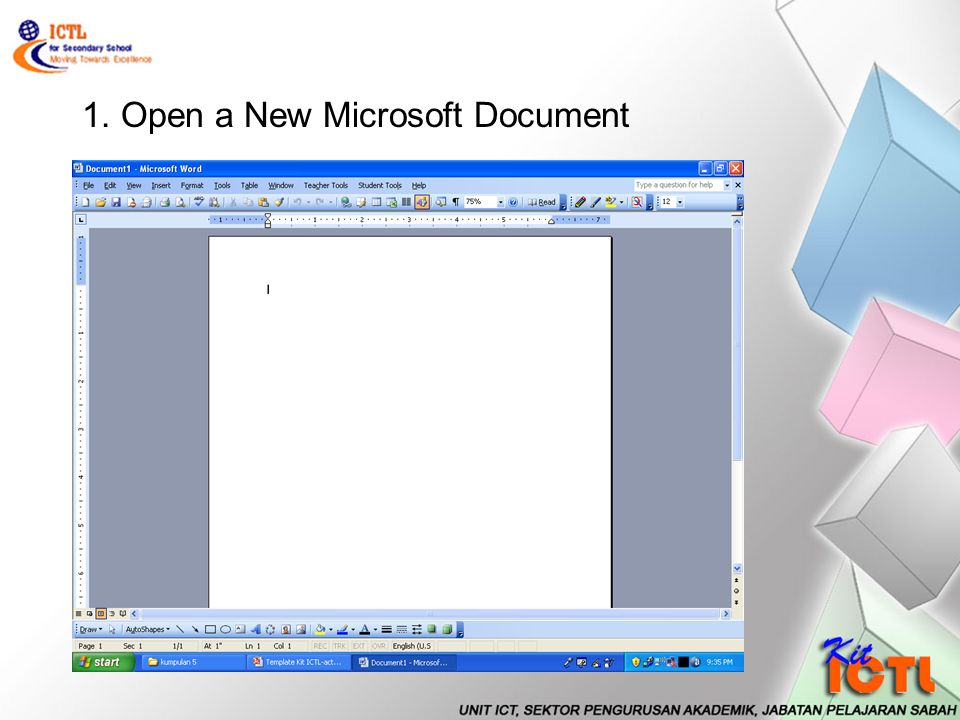Select the Line tool on Drawing toolbar
The image size is (960, 720).
(x=180, y=629)
